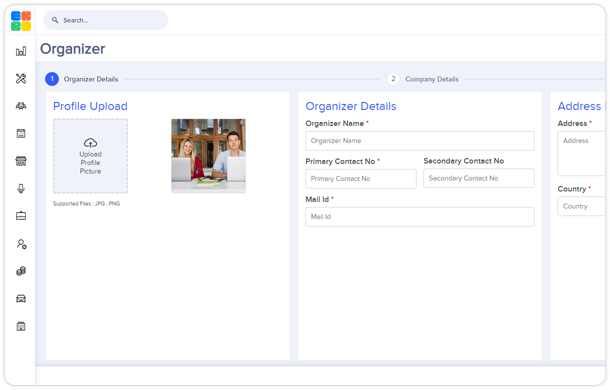Click the Primary Contact No field
Screen dimensions: 610x390
[361, 179]
